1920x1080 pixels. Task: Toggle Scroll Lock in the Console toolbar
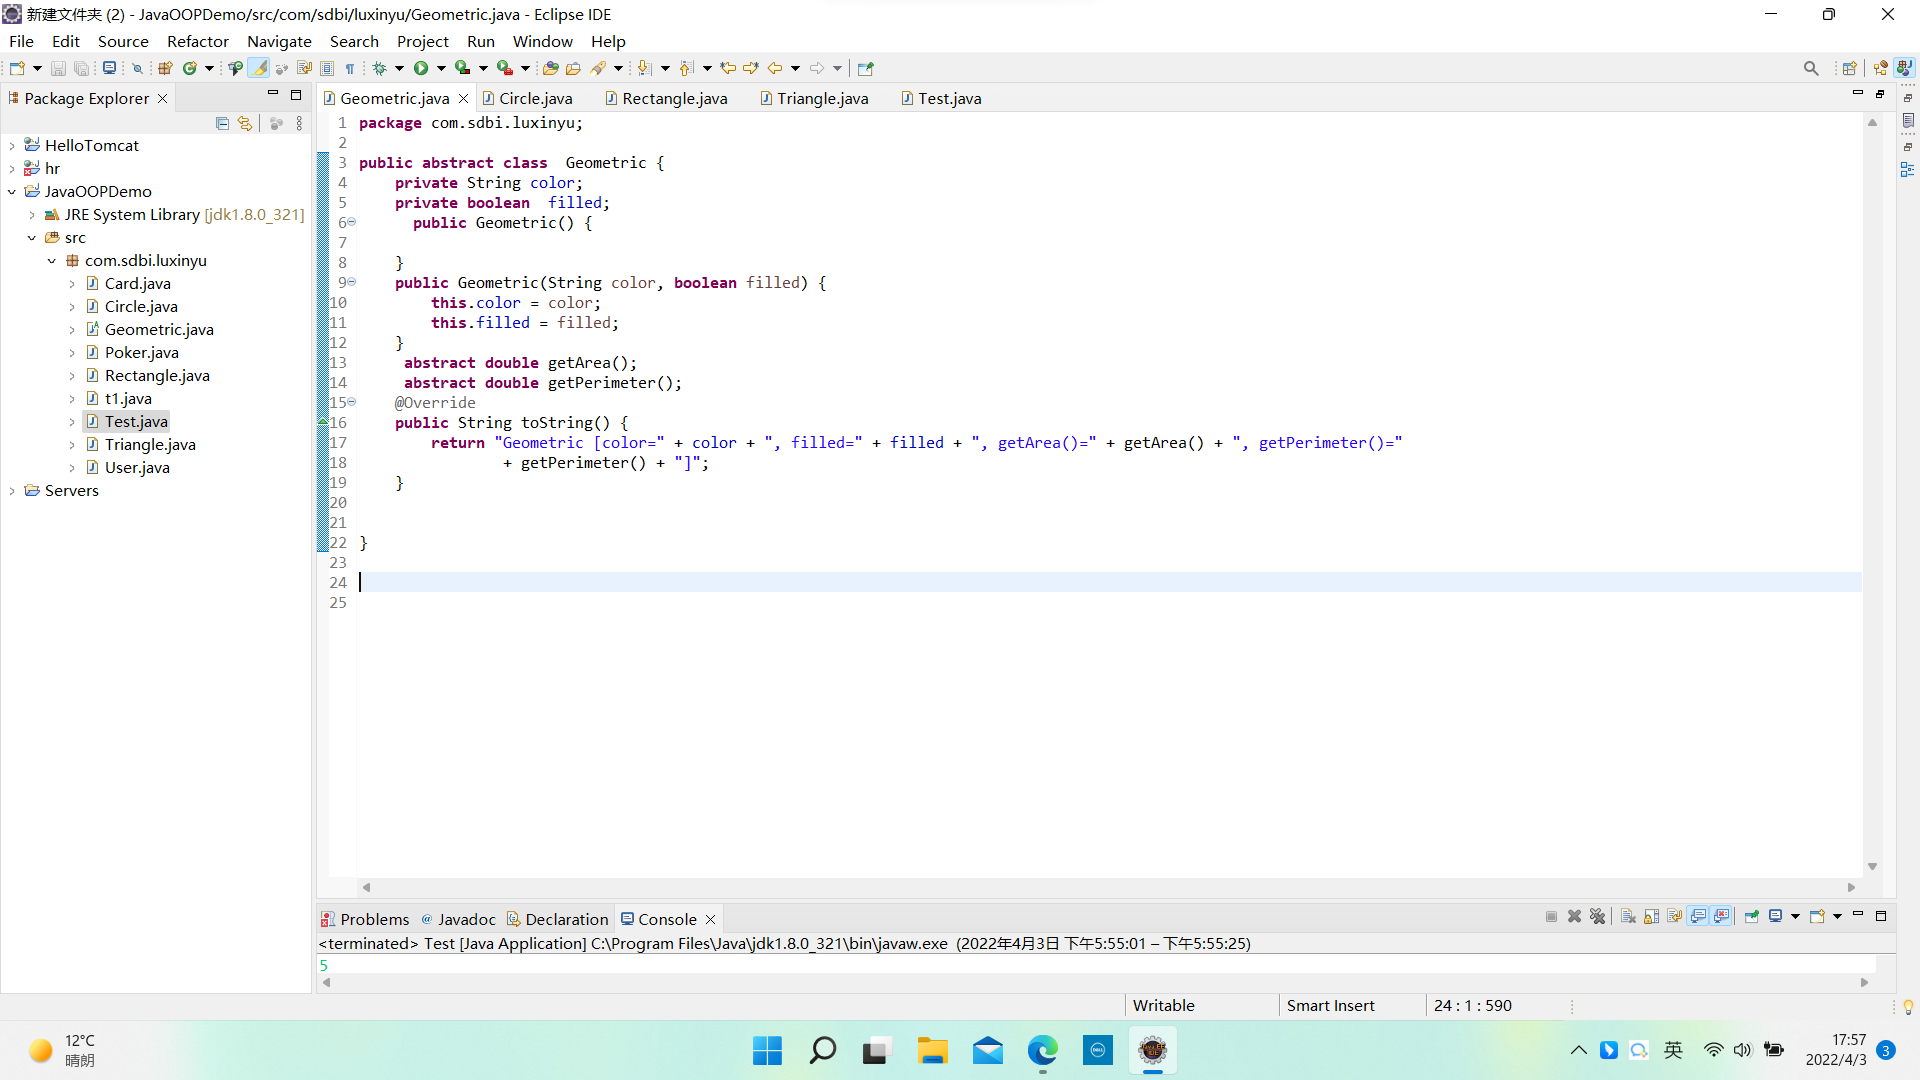pyautogui.click(x=1651, y=916)
